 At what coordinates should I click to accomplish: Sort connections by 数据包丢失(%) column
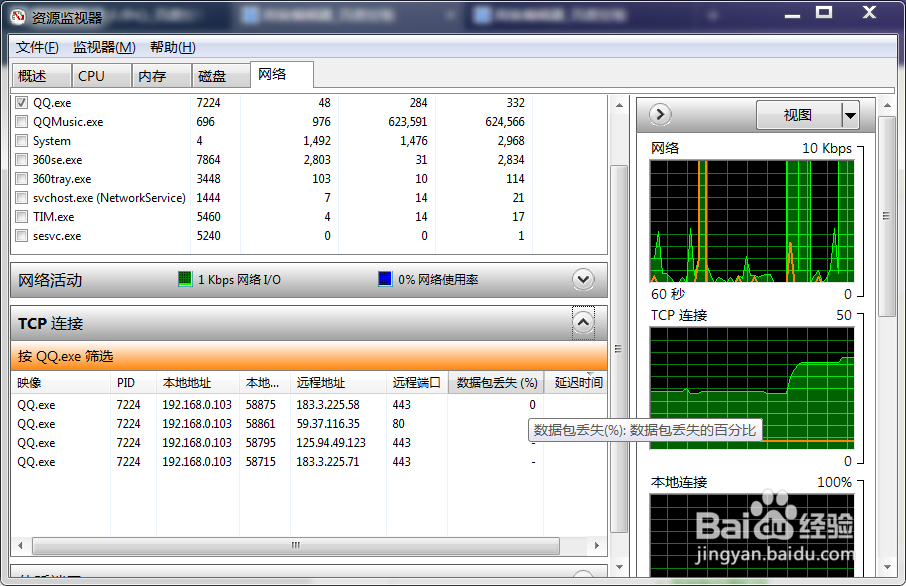point(496,382)
